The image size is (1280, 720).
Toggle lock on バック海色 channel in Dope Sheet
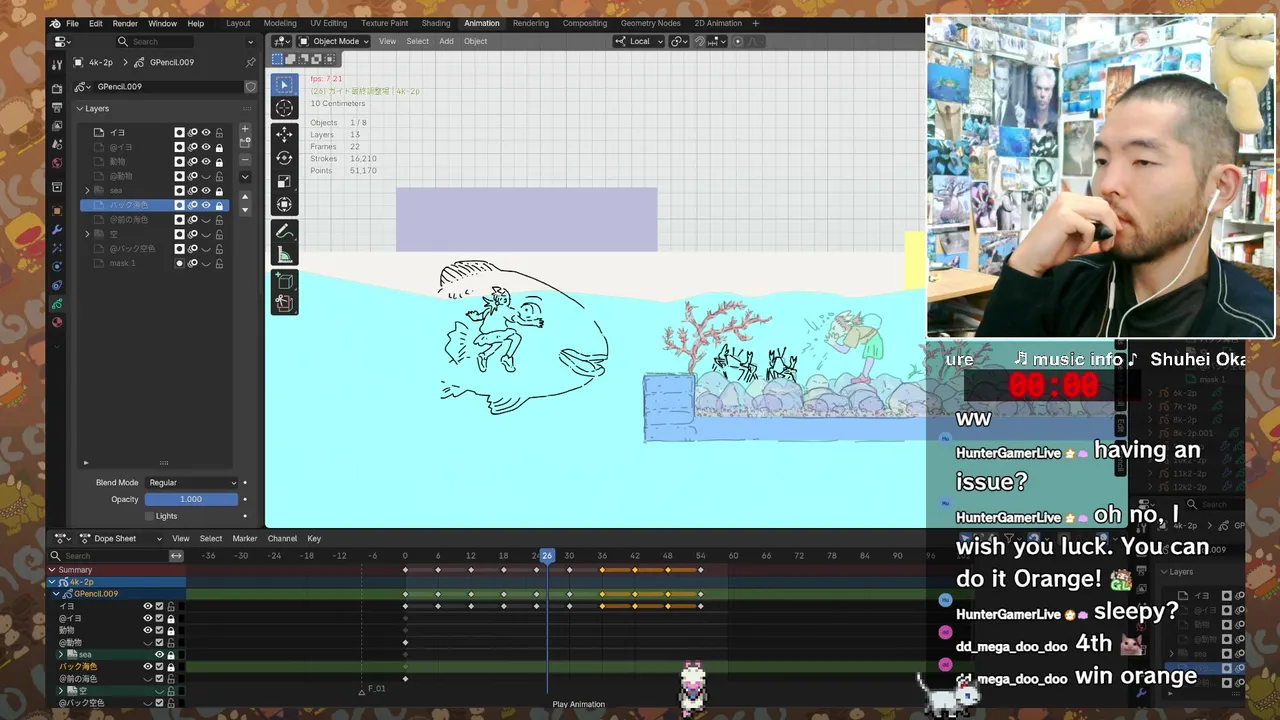(x=171, y=667)
